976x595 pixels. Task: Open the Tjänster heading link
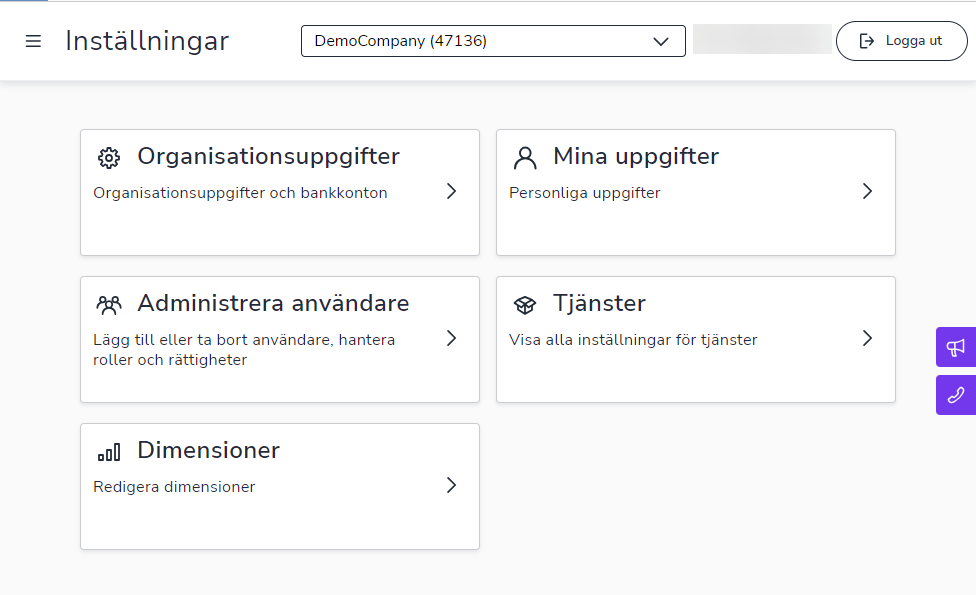[x=599, y=304]
